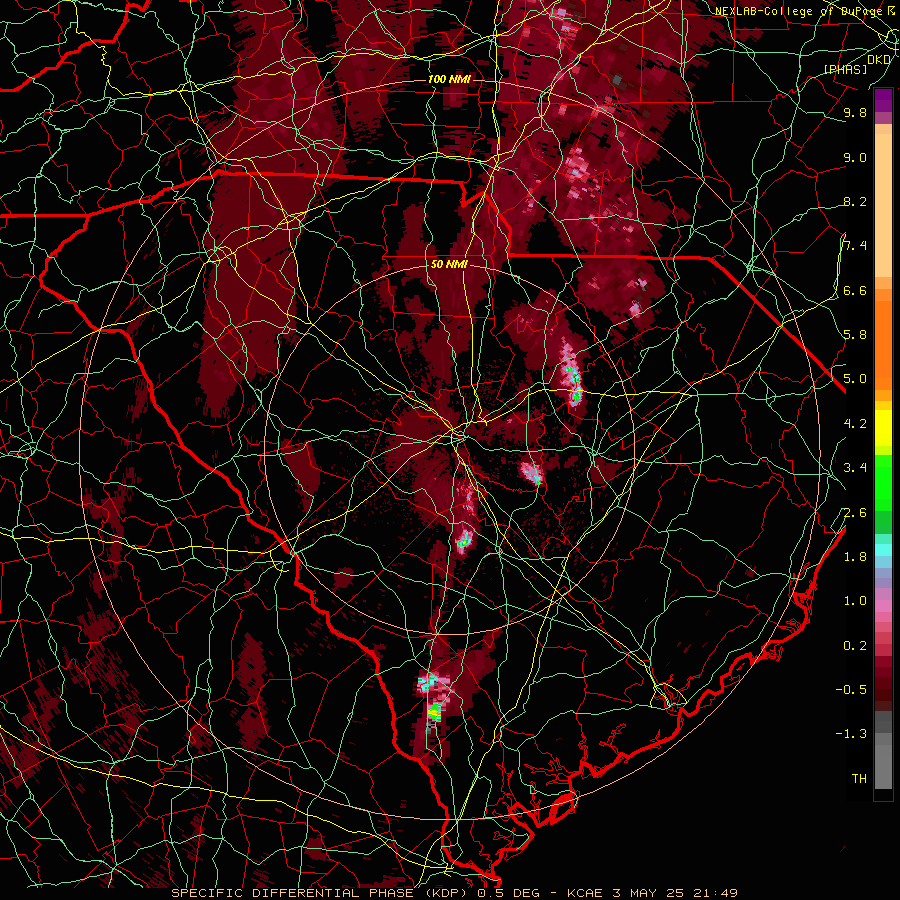Image resolution: width=900 pixels, height=900 pixels.
Task: Click the 3.4 value on the color scale
Action: tap(855, 467)
